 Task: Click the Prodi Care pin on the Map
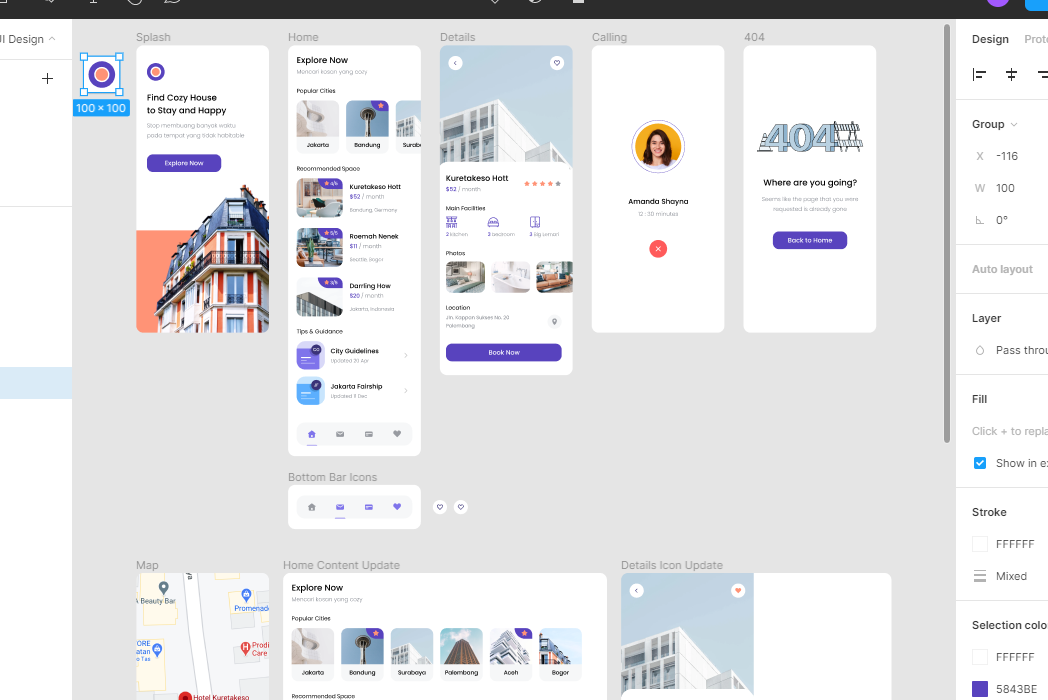click(x=245, y=647)
